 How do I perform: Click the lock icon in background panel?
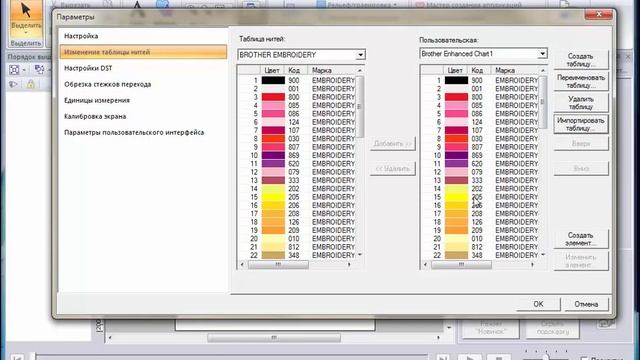(31, 84)
